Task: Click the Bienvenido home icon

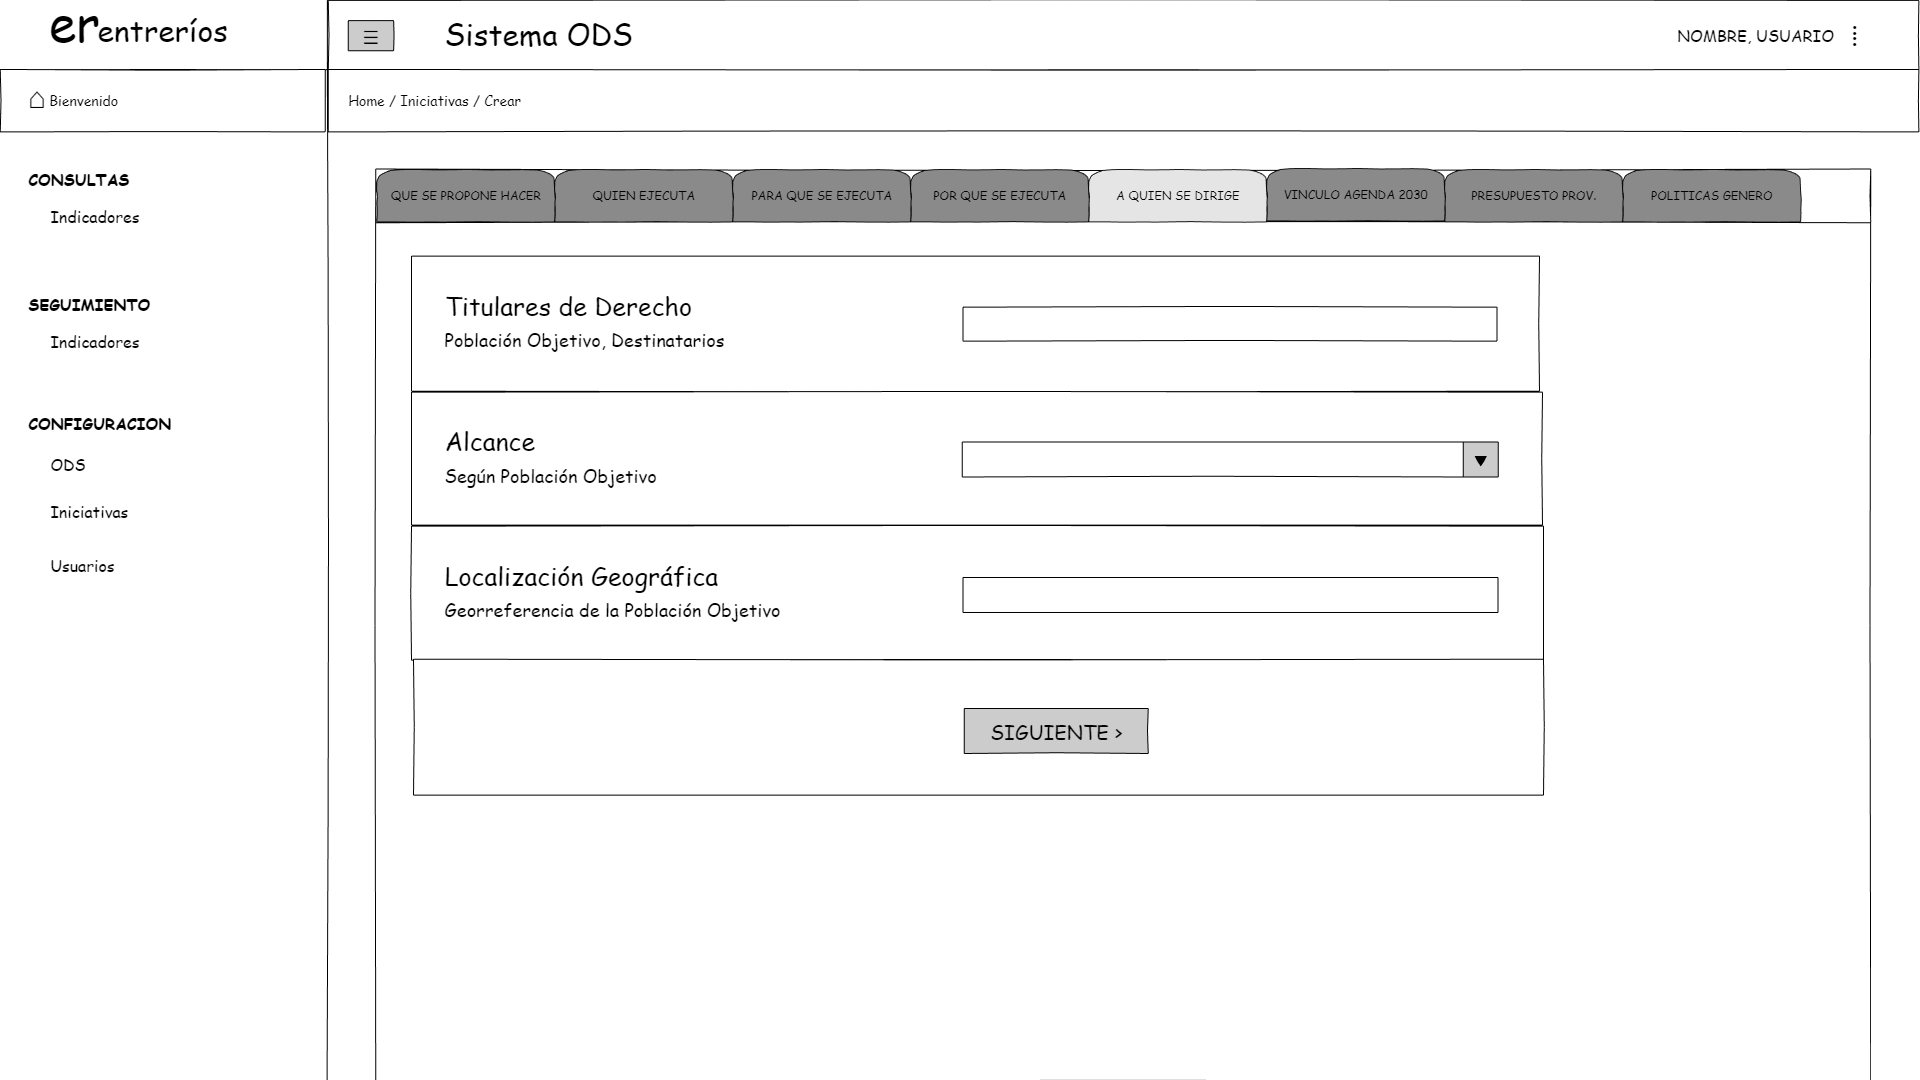Action: (37, 100)
